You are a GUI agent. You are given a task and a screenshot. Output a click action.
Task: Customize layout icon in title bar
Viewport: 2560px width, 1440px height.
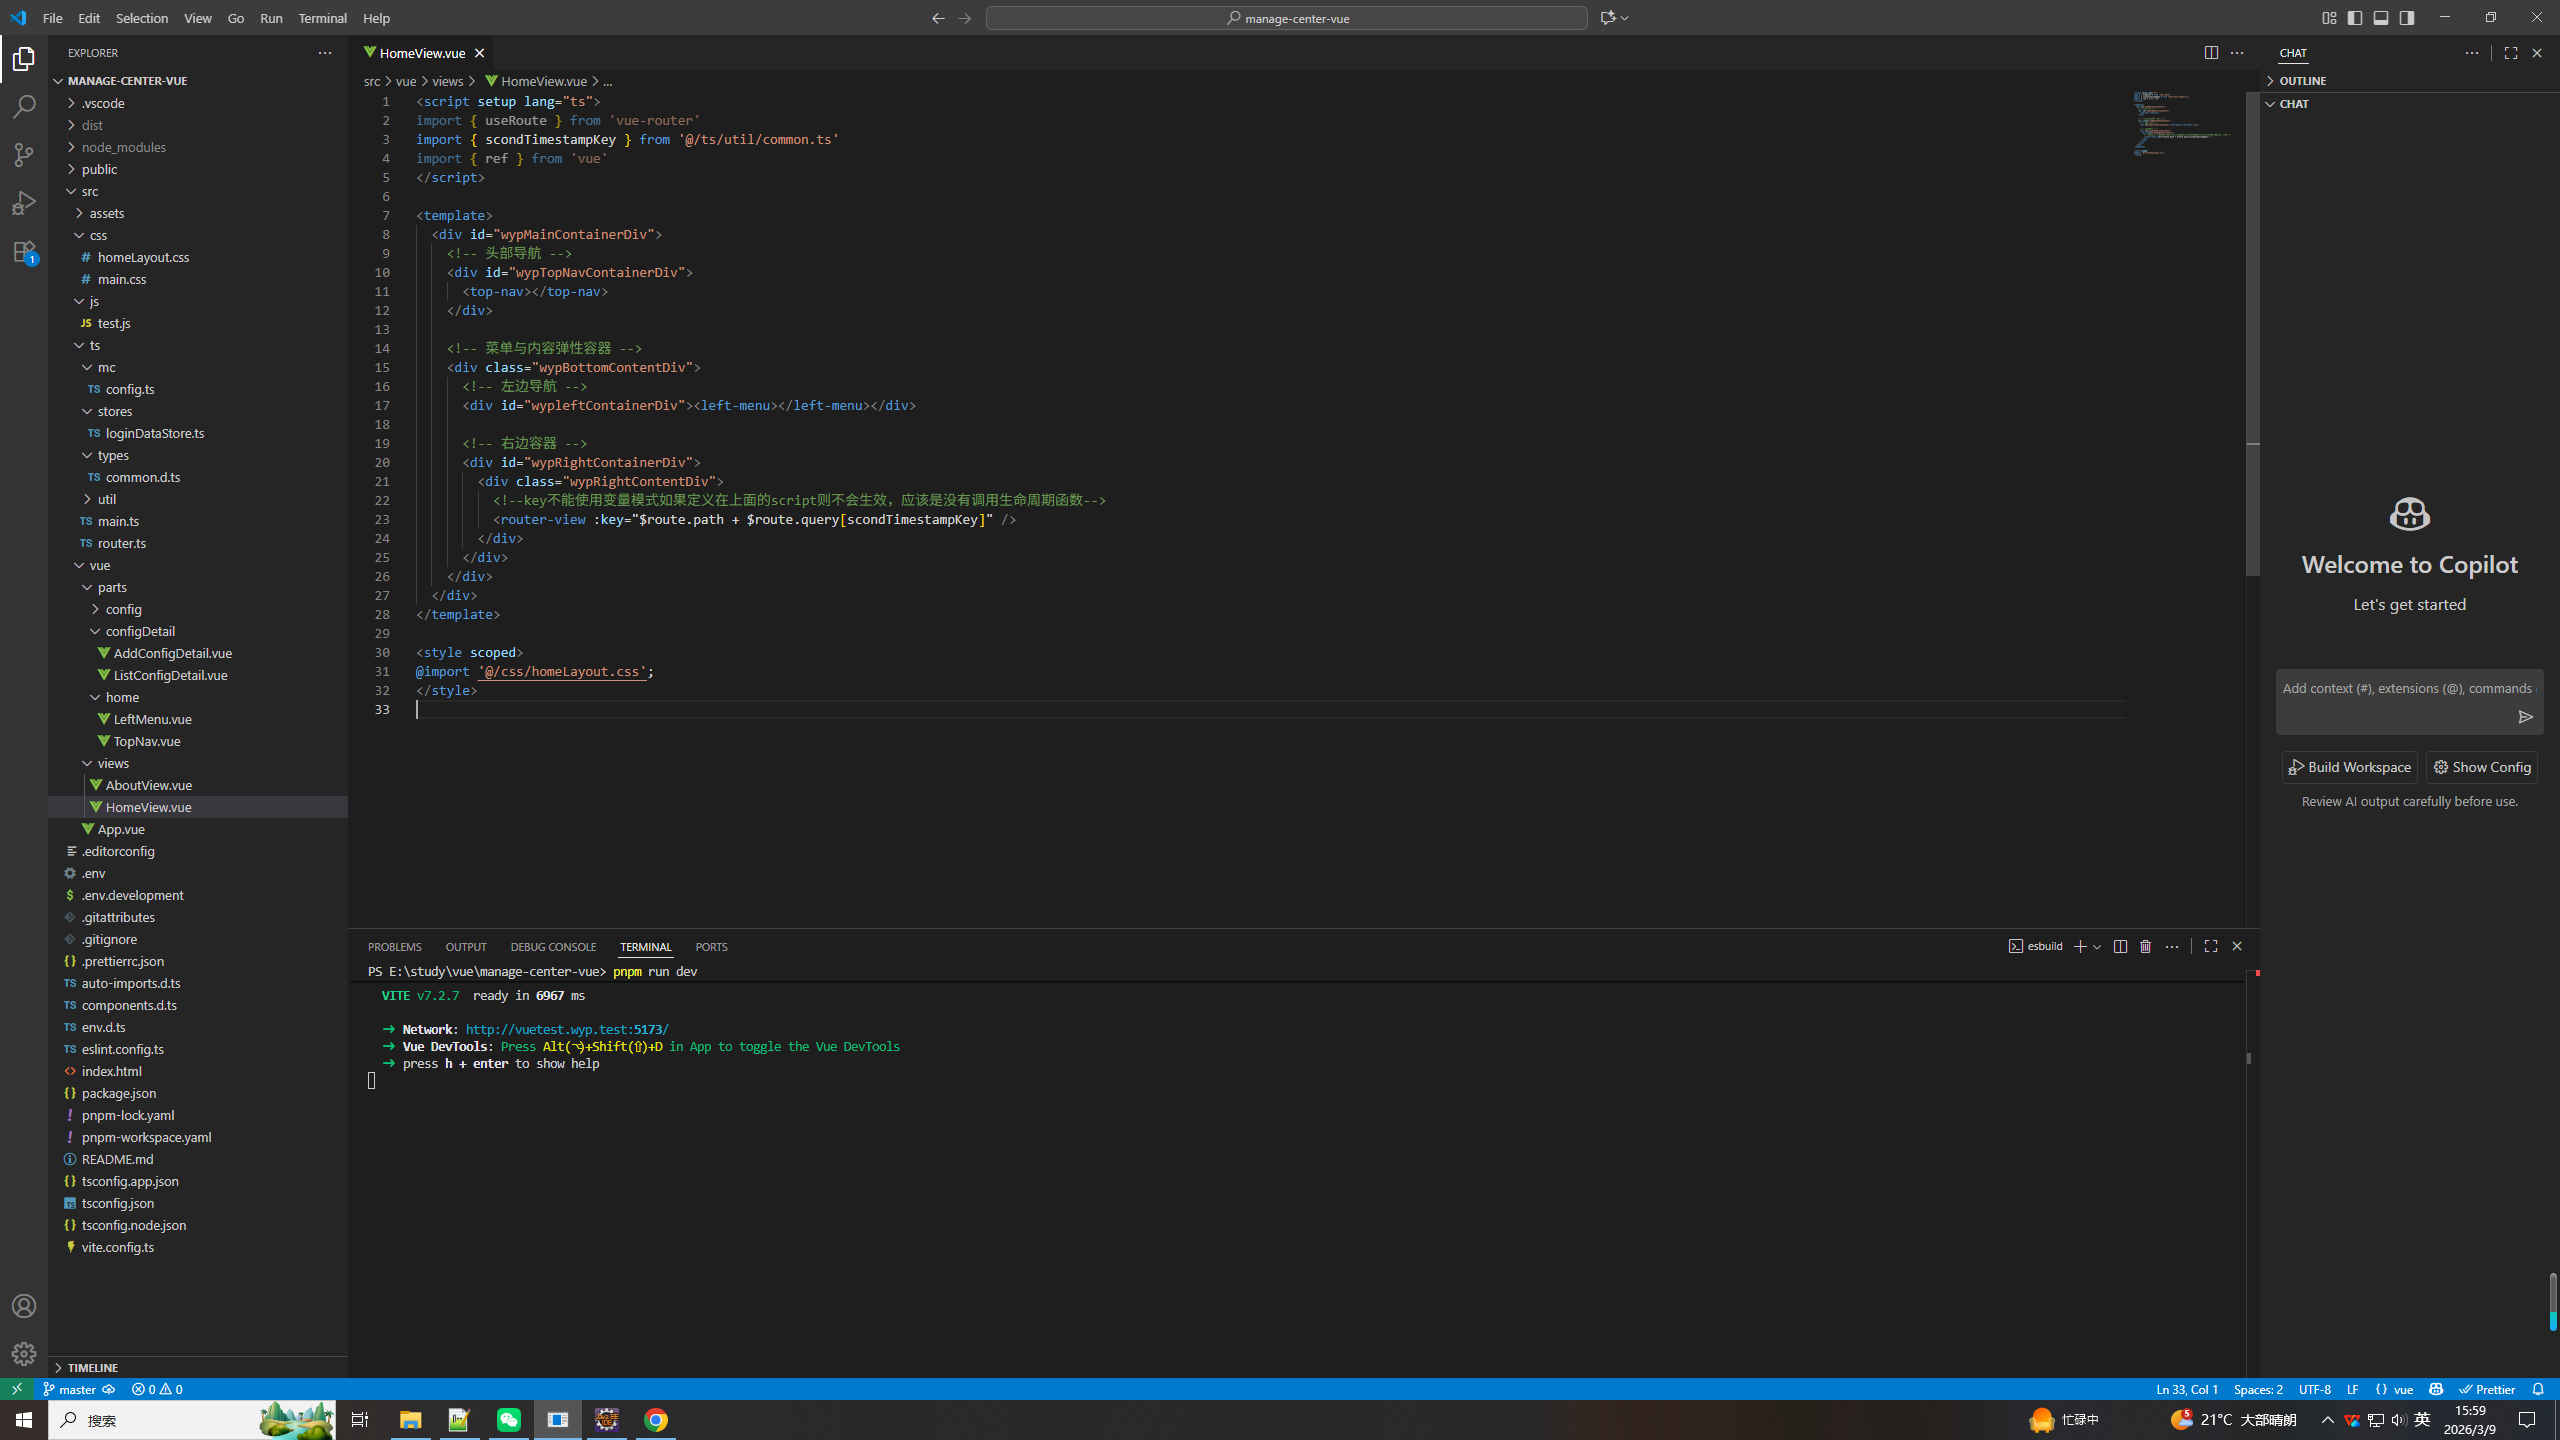point(2329,18)
